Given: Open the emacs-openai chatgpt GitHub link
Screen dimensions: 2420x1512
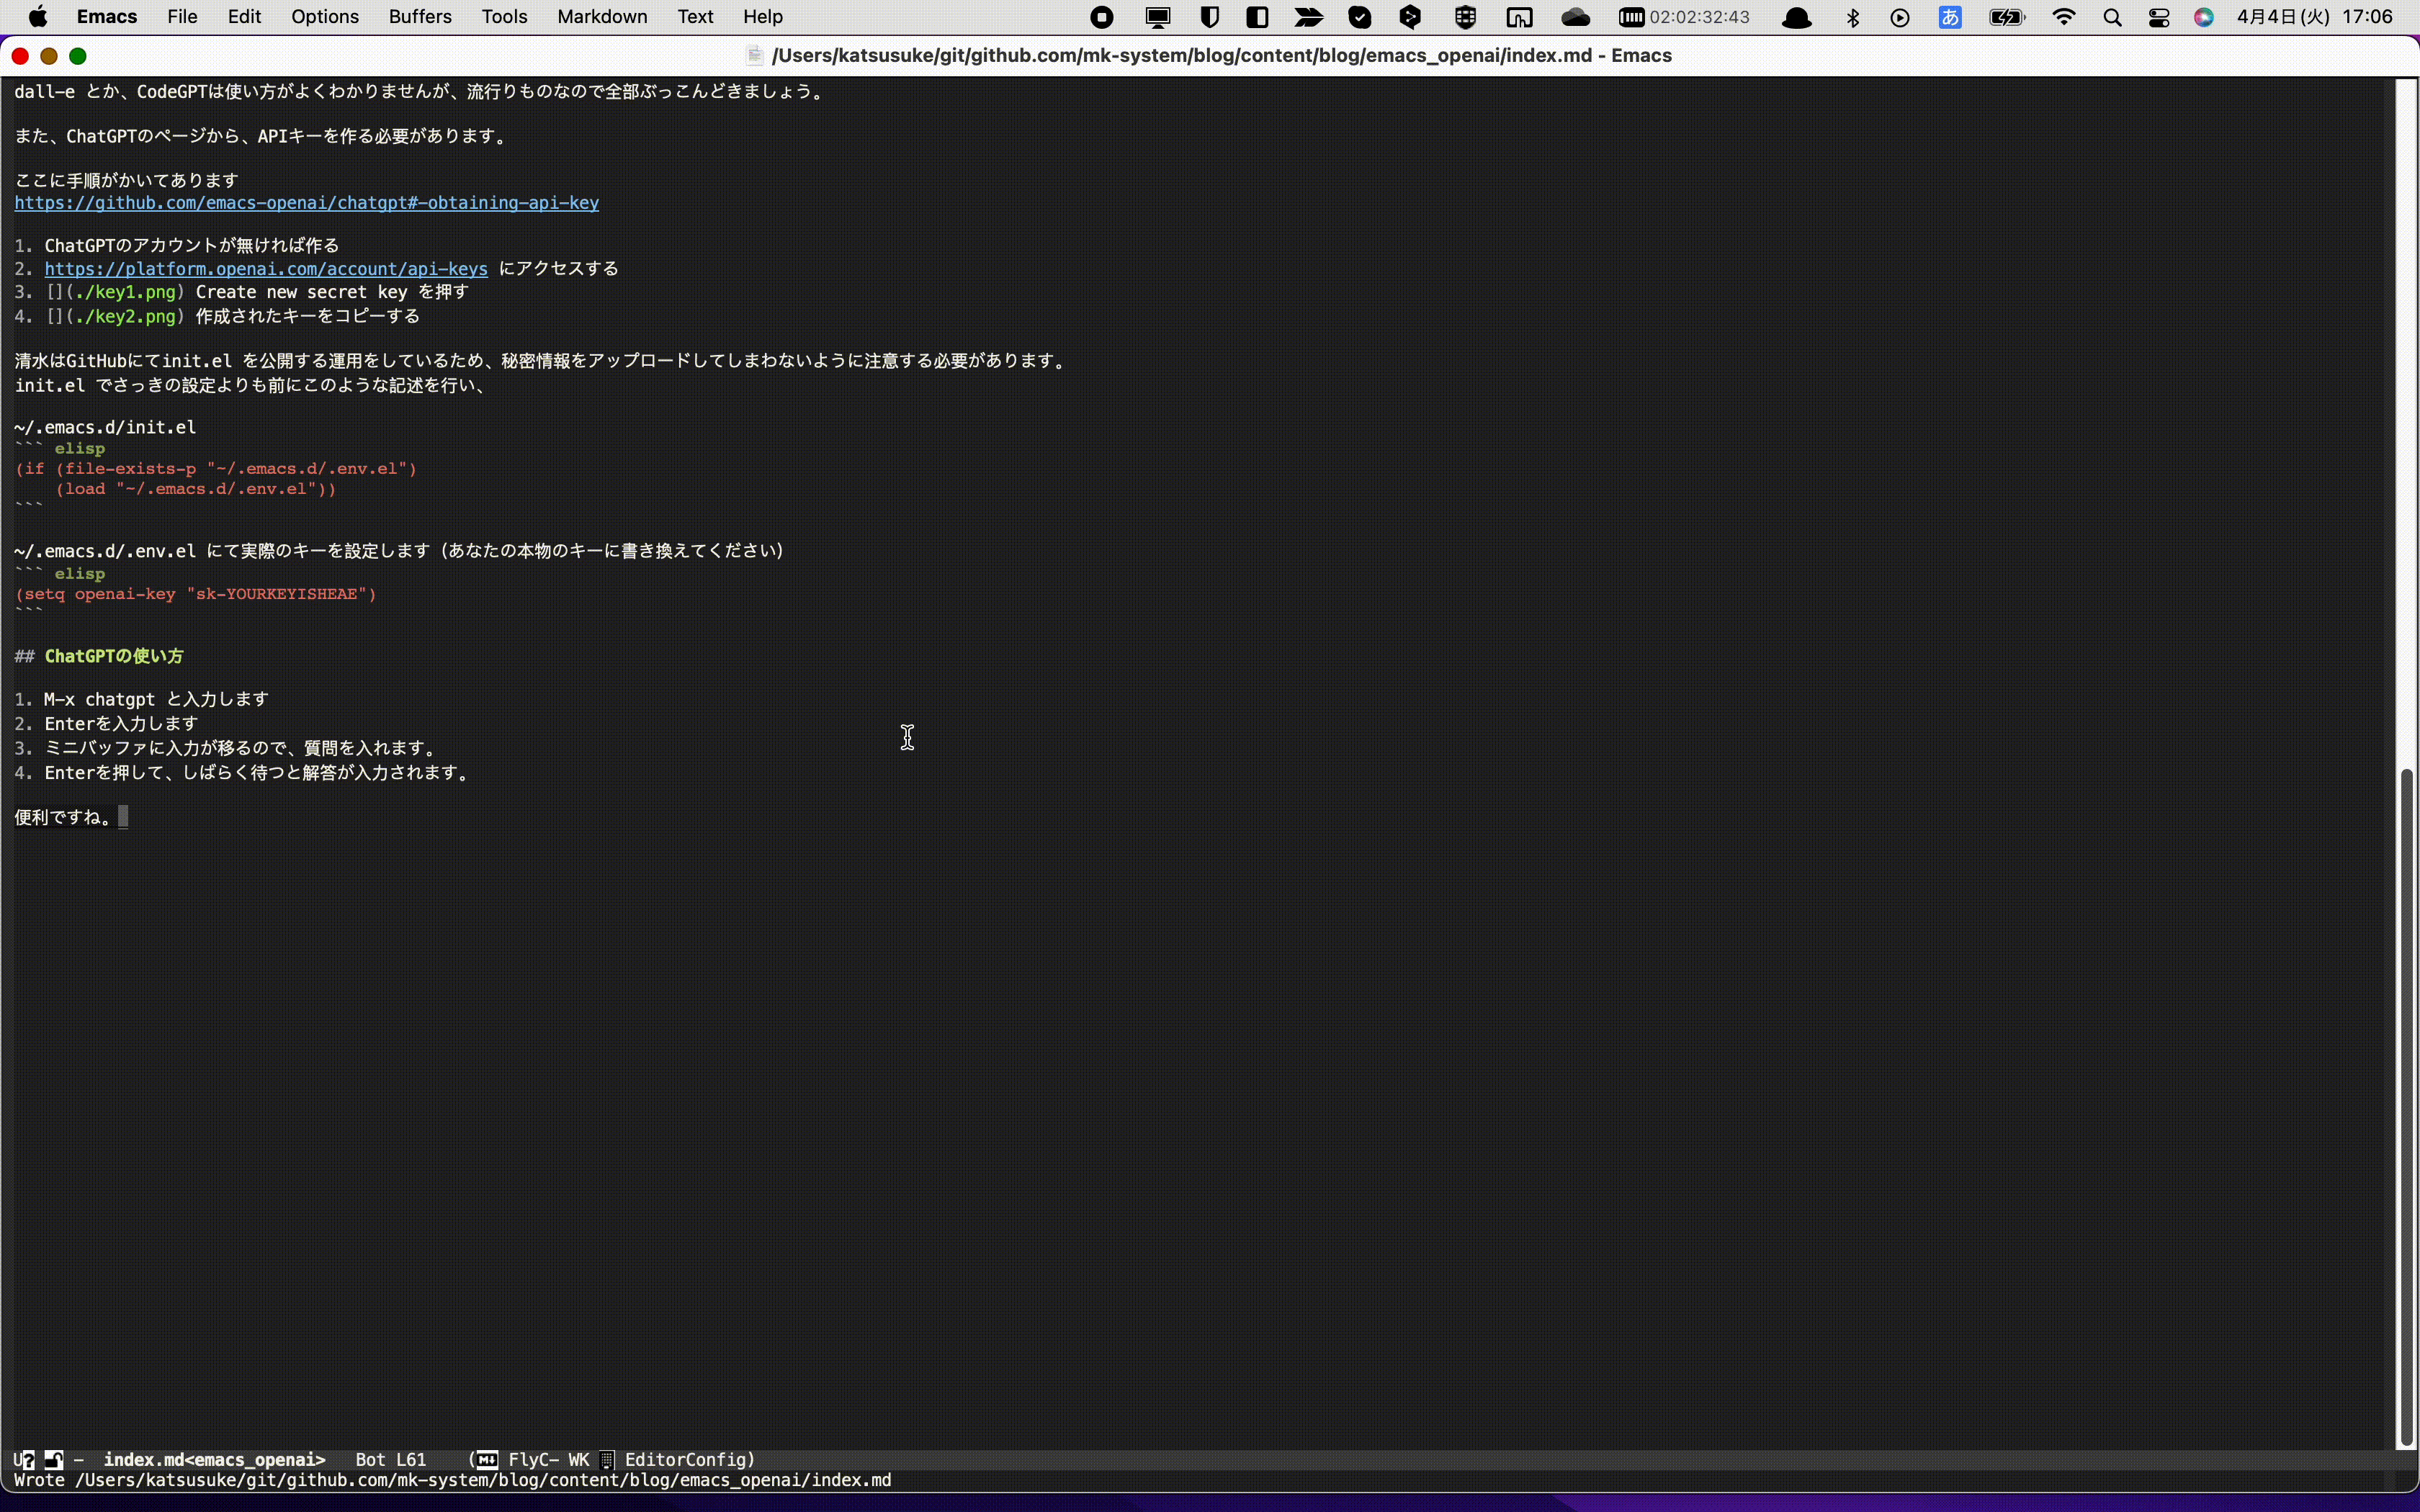Looking at the screenshot, I should pos(306,203).
